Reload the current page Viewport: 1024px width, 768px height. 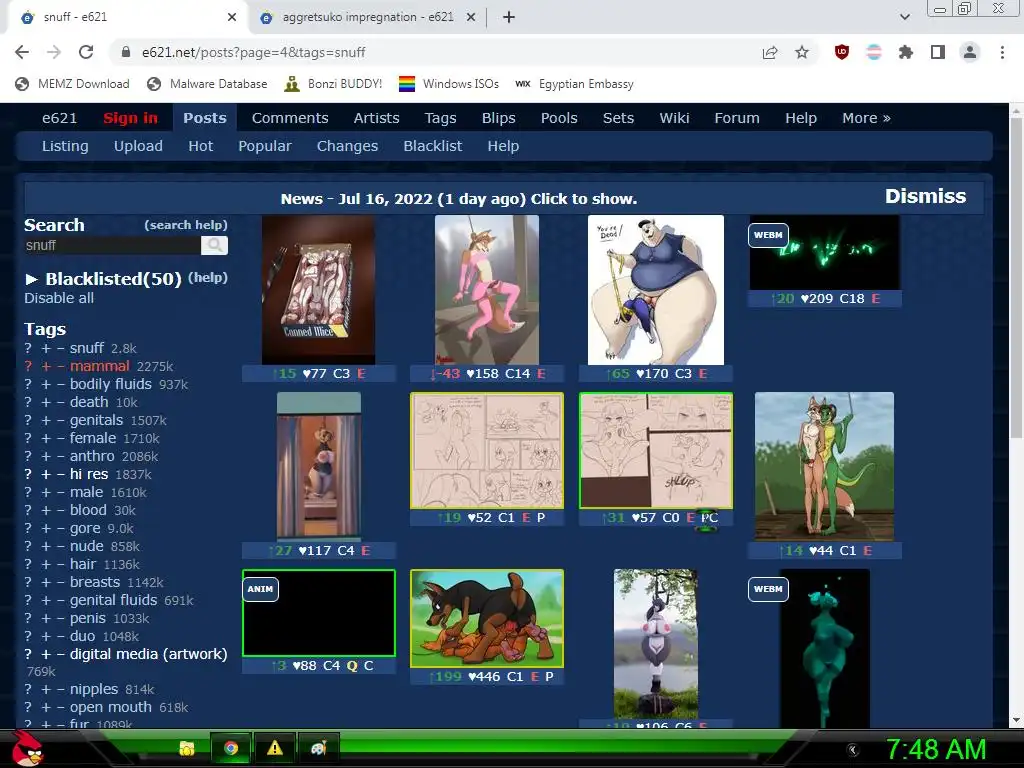pyautogui.click(x=86, y=52)
